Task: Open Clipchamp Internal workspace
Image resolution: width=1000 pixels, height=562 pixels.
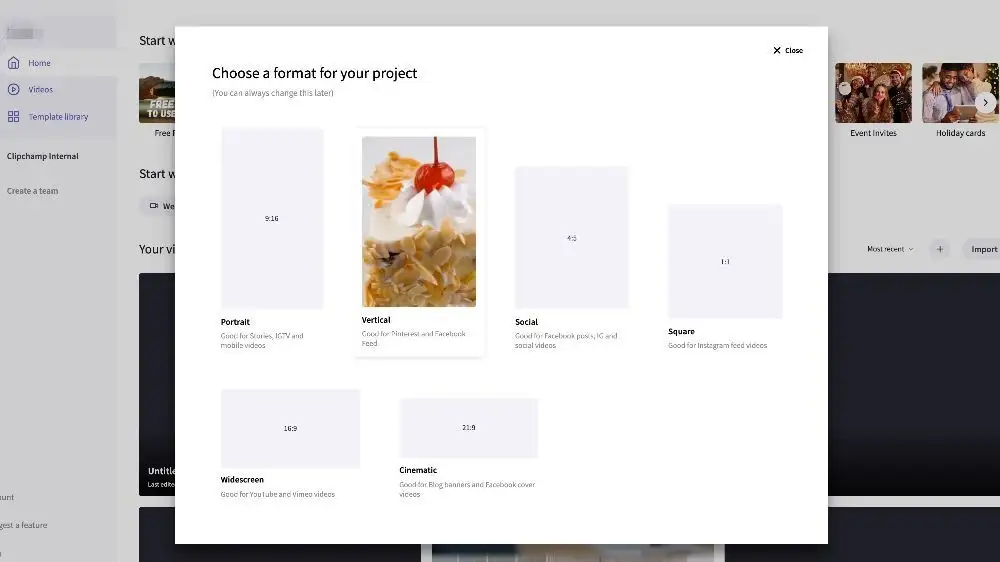Action: pos(43,156)
